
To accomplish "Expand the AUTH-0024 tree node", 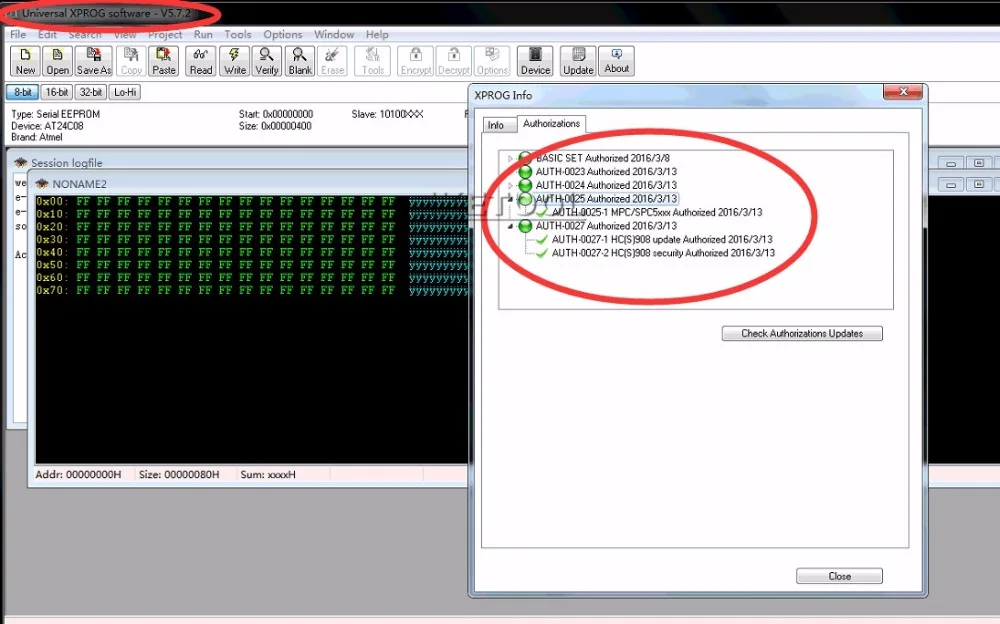I will point(510,185).
